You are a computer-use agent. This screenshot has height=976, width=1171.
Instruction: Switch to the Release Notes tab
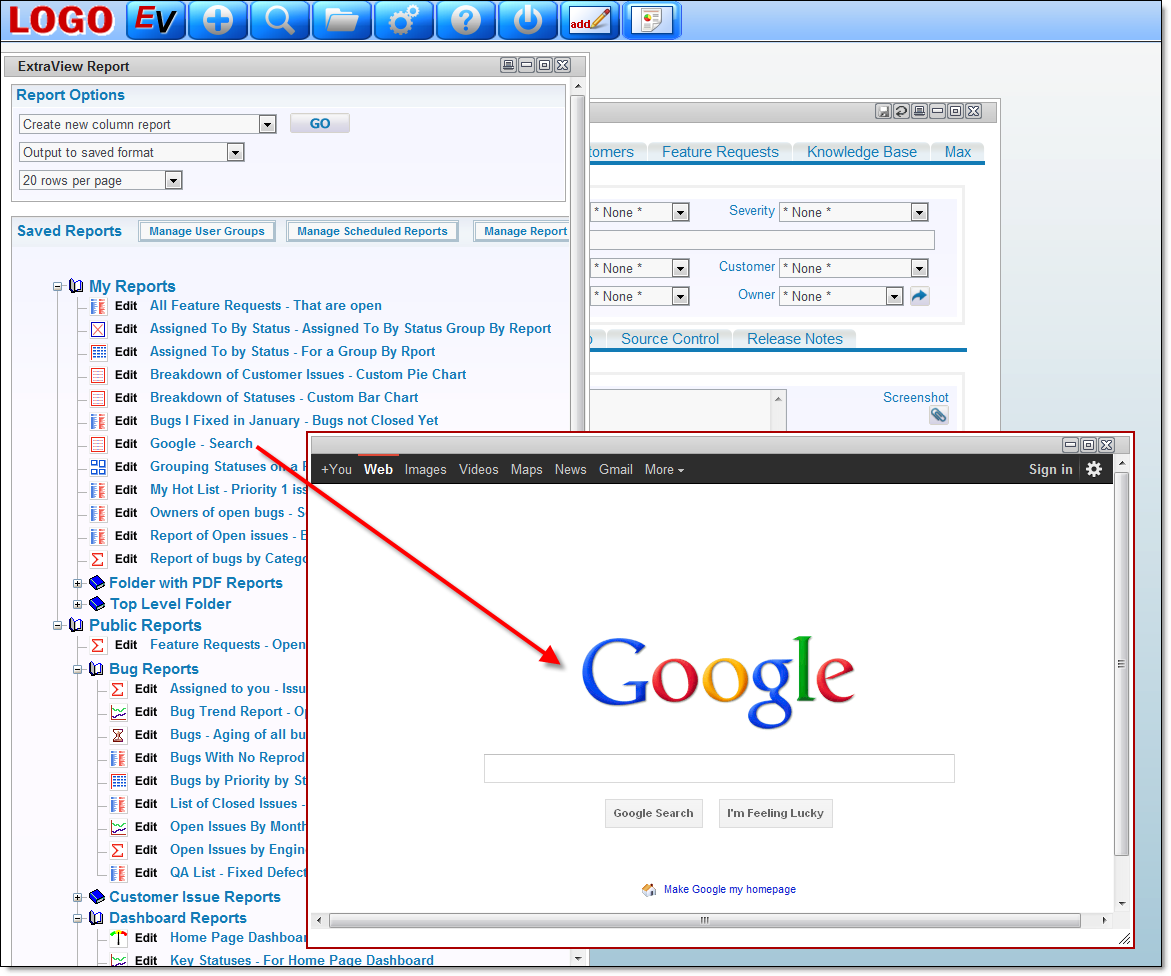click(x=795, y=339)
